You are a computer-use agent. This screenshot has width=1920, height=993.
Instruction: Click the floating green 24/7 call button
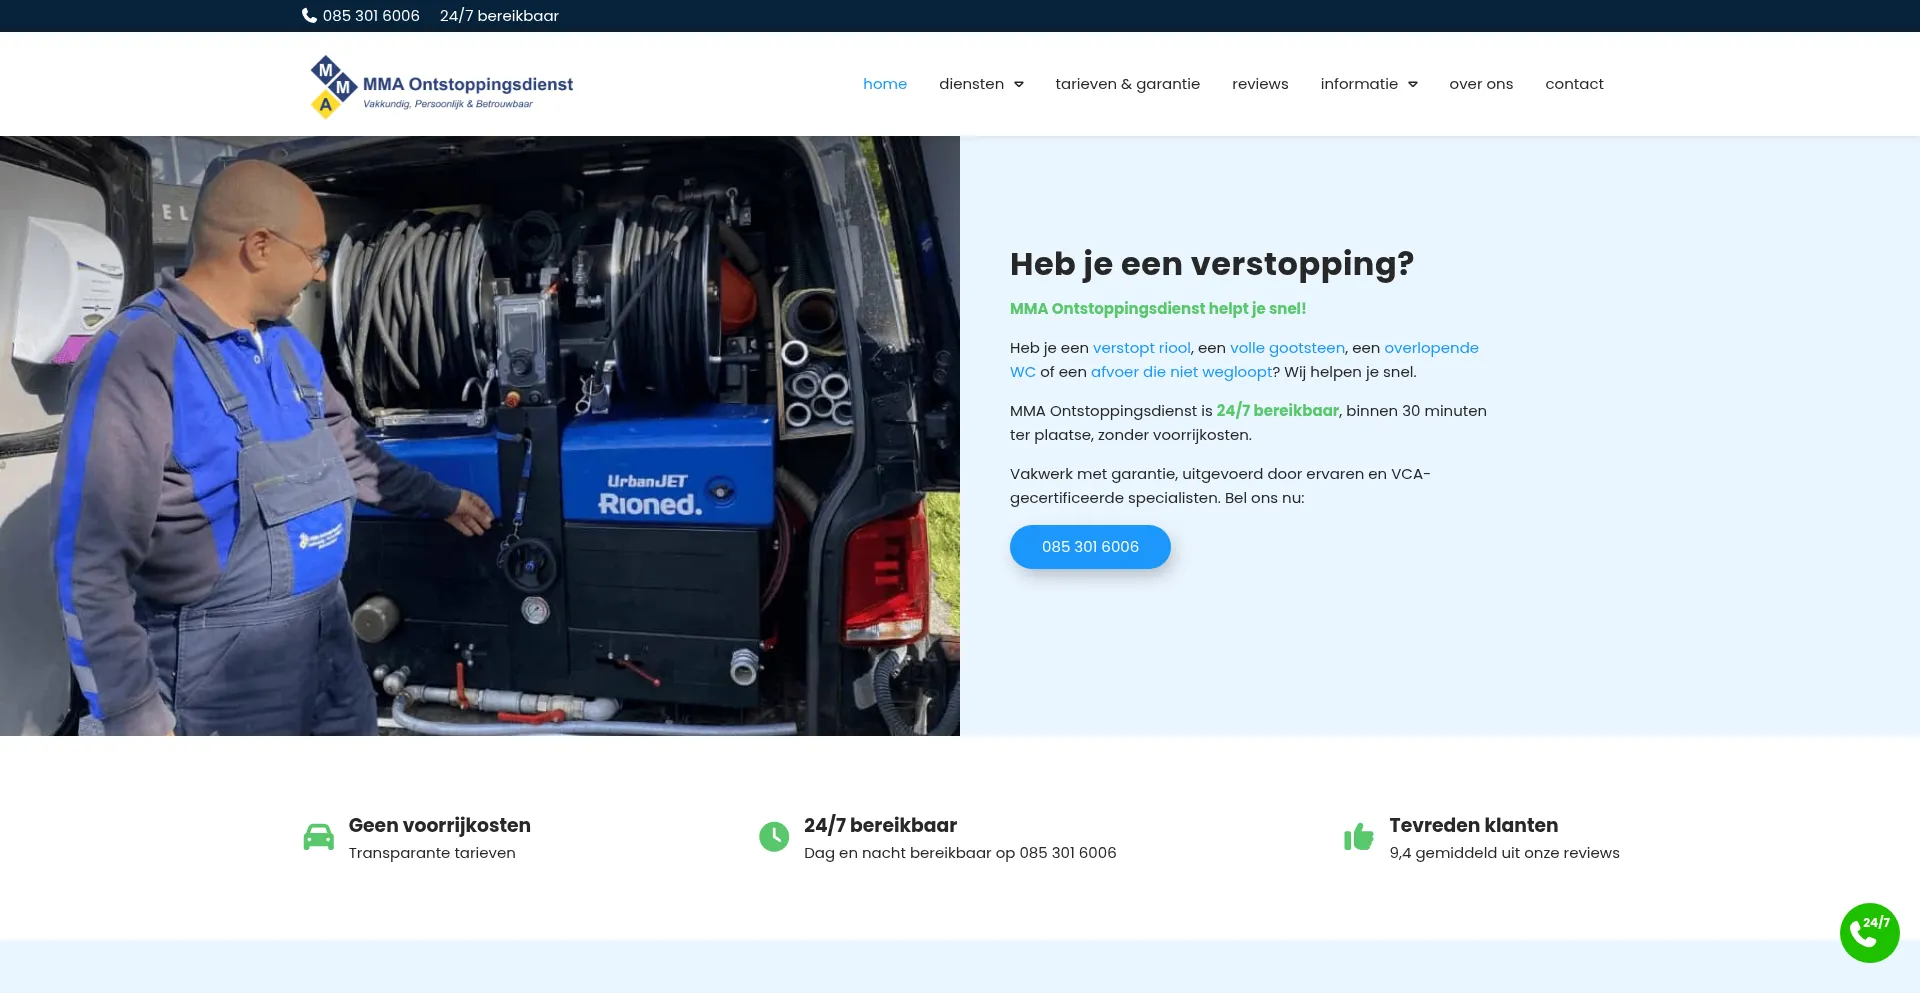(x=1869, y=932)
